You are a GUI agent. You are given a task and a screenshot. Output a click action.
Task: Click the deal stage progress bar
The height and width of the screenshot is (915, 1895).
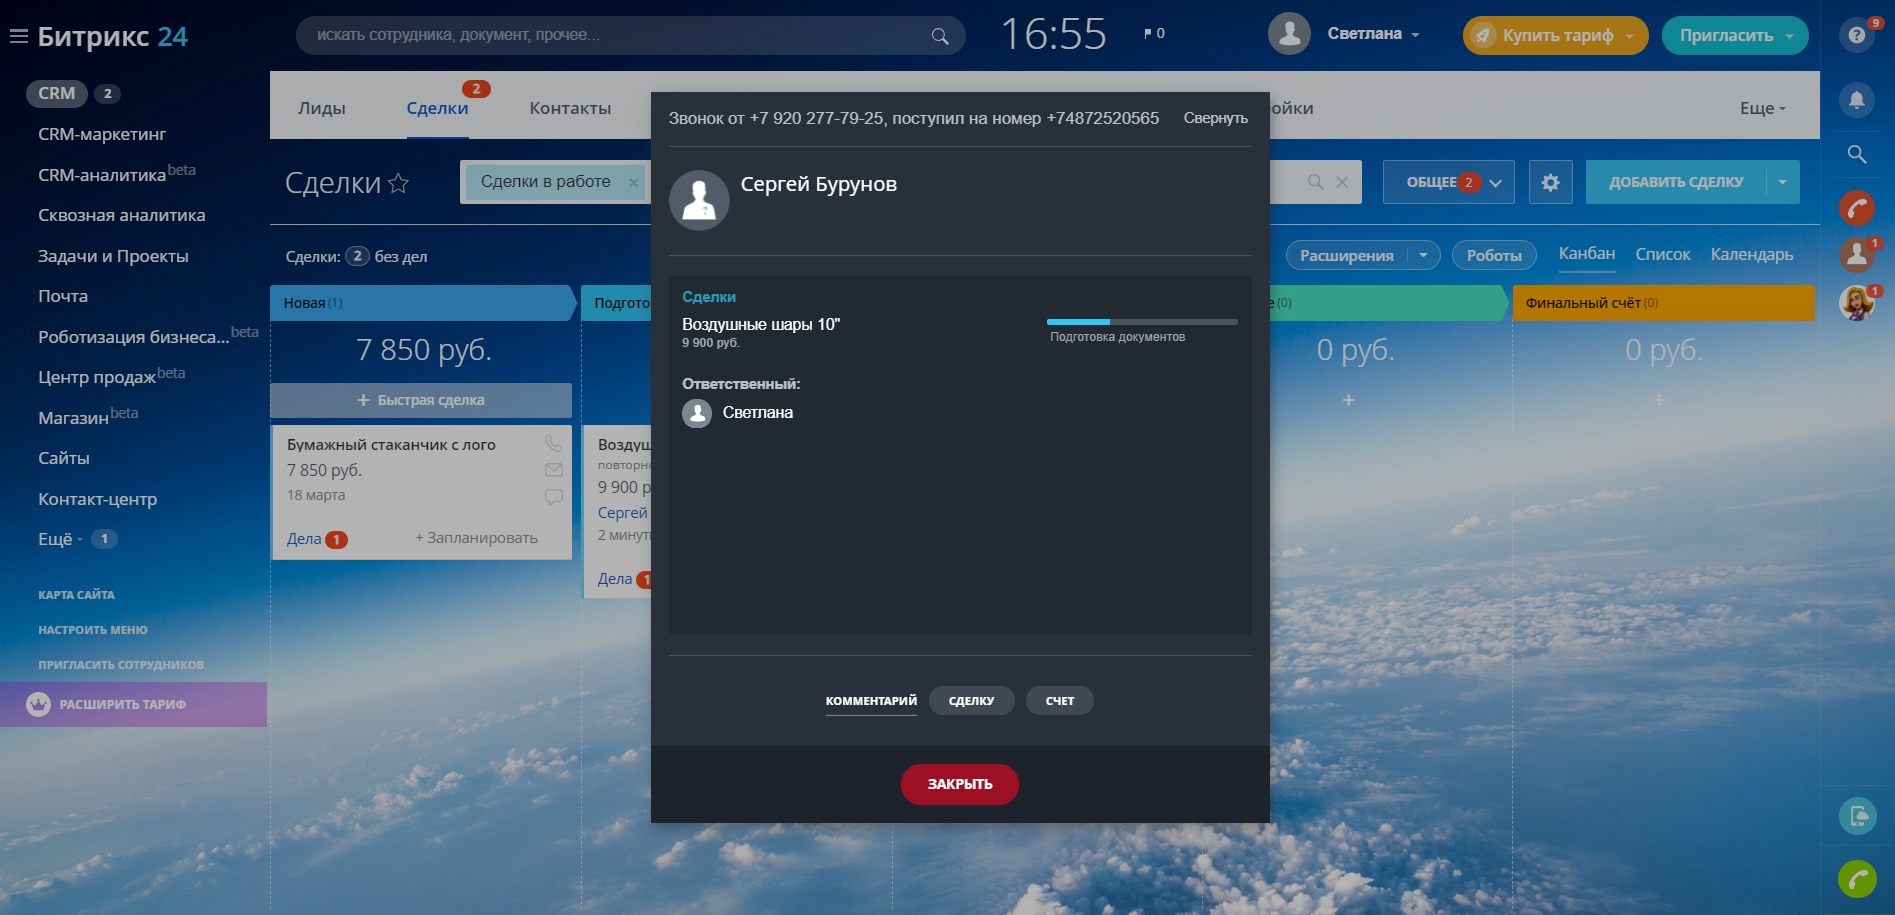1141,322
